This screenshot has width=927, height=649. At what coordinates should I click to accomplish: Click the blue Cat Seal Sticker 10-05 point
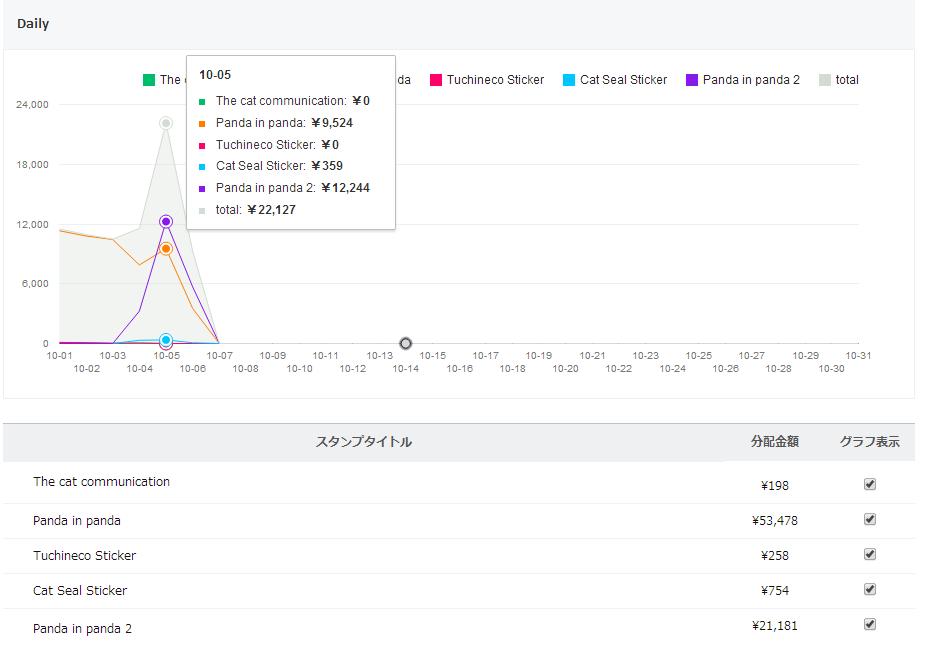pos(166,340)
